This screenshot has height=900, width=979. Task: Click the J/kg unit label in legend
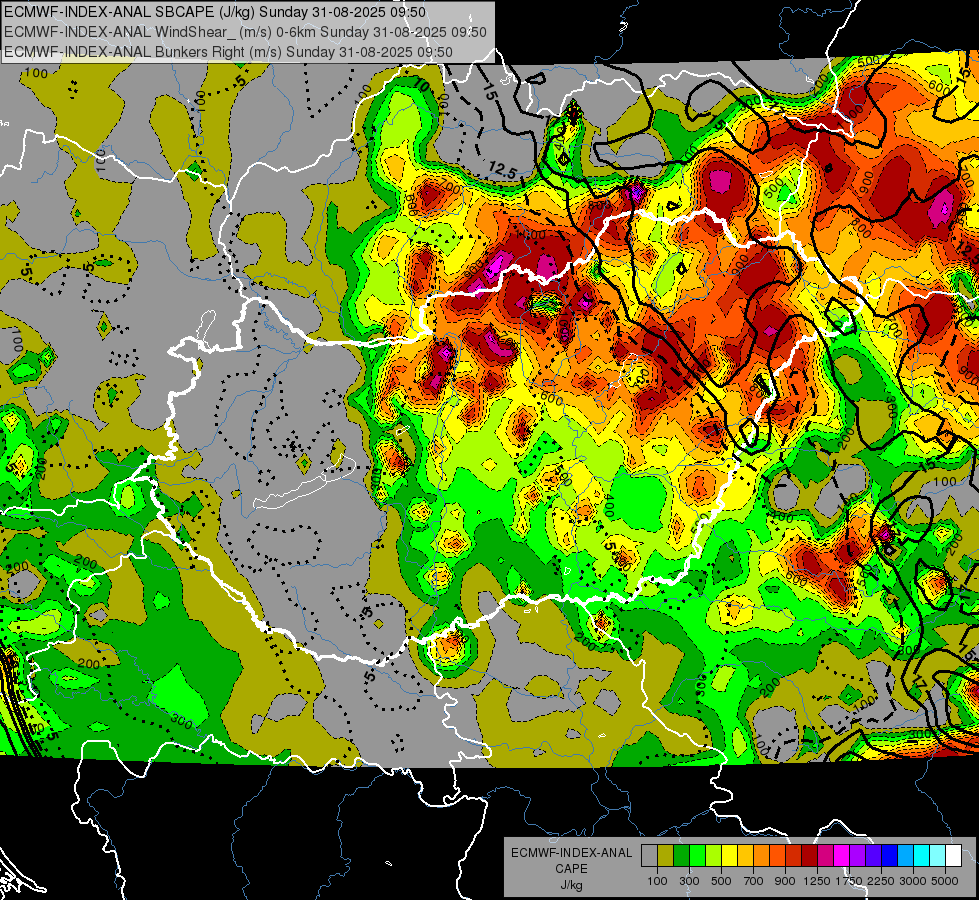(x=571, y=885)
